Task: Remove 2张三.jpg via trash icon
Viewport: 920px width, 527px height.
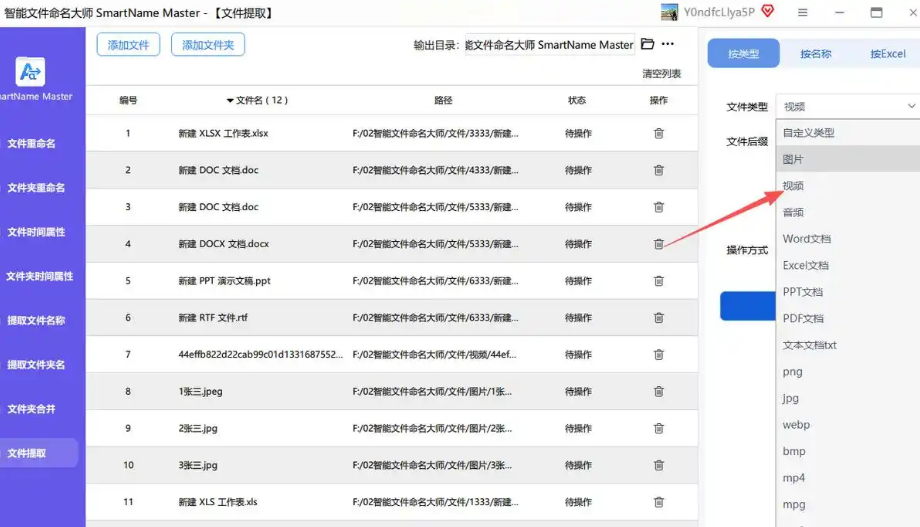Action: [658, 428]
